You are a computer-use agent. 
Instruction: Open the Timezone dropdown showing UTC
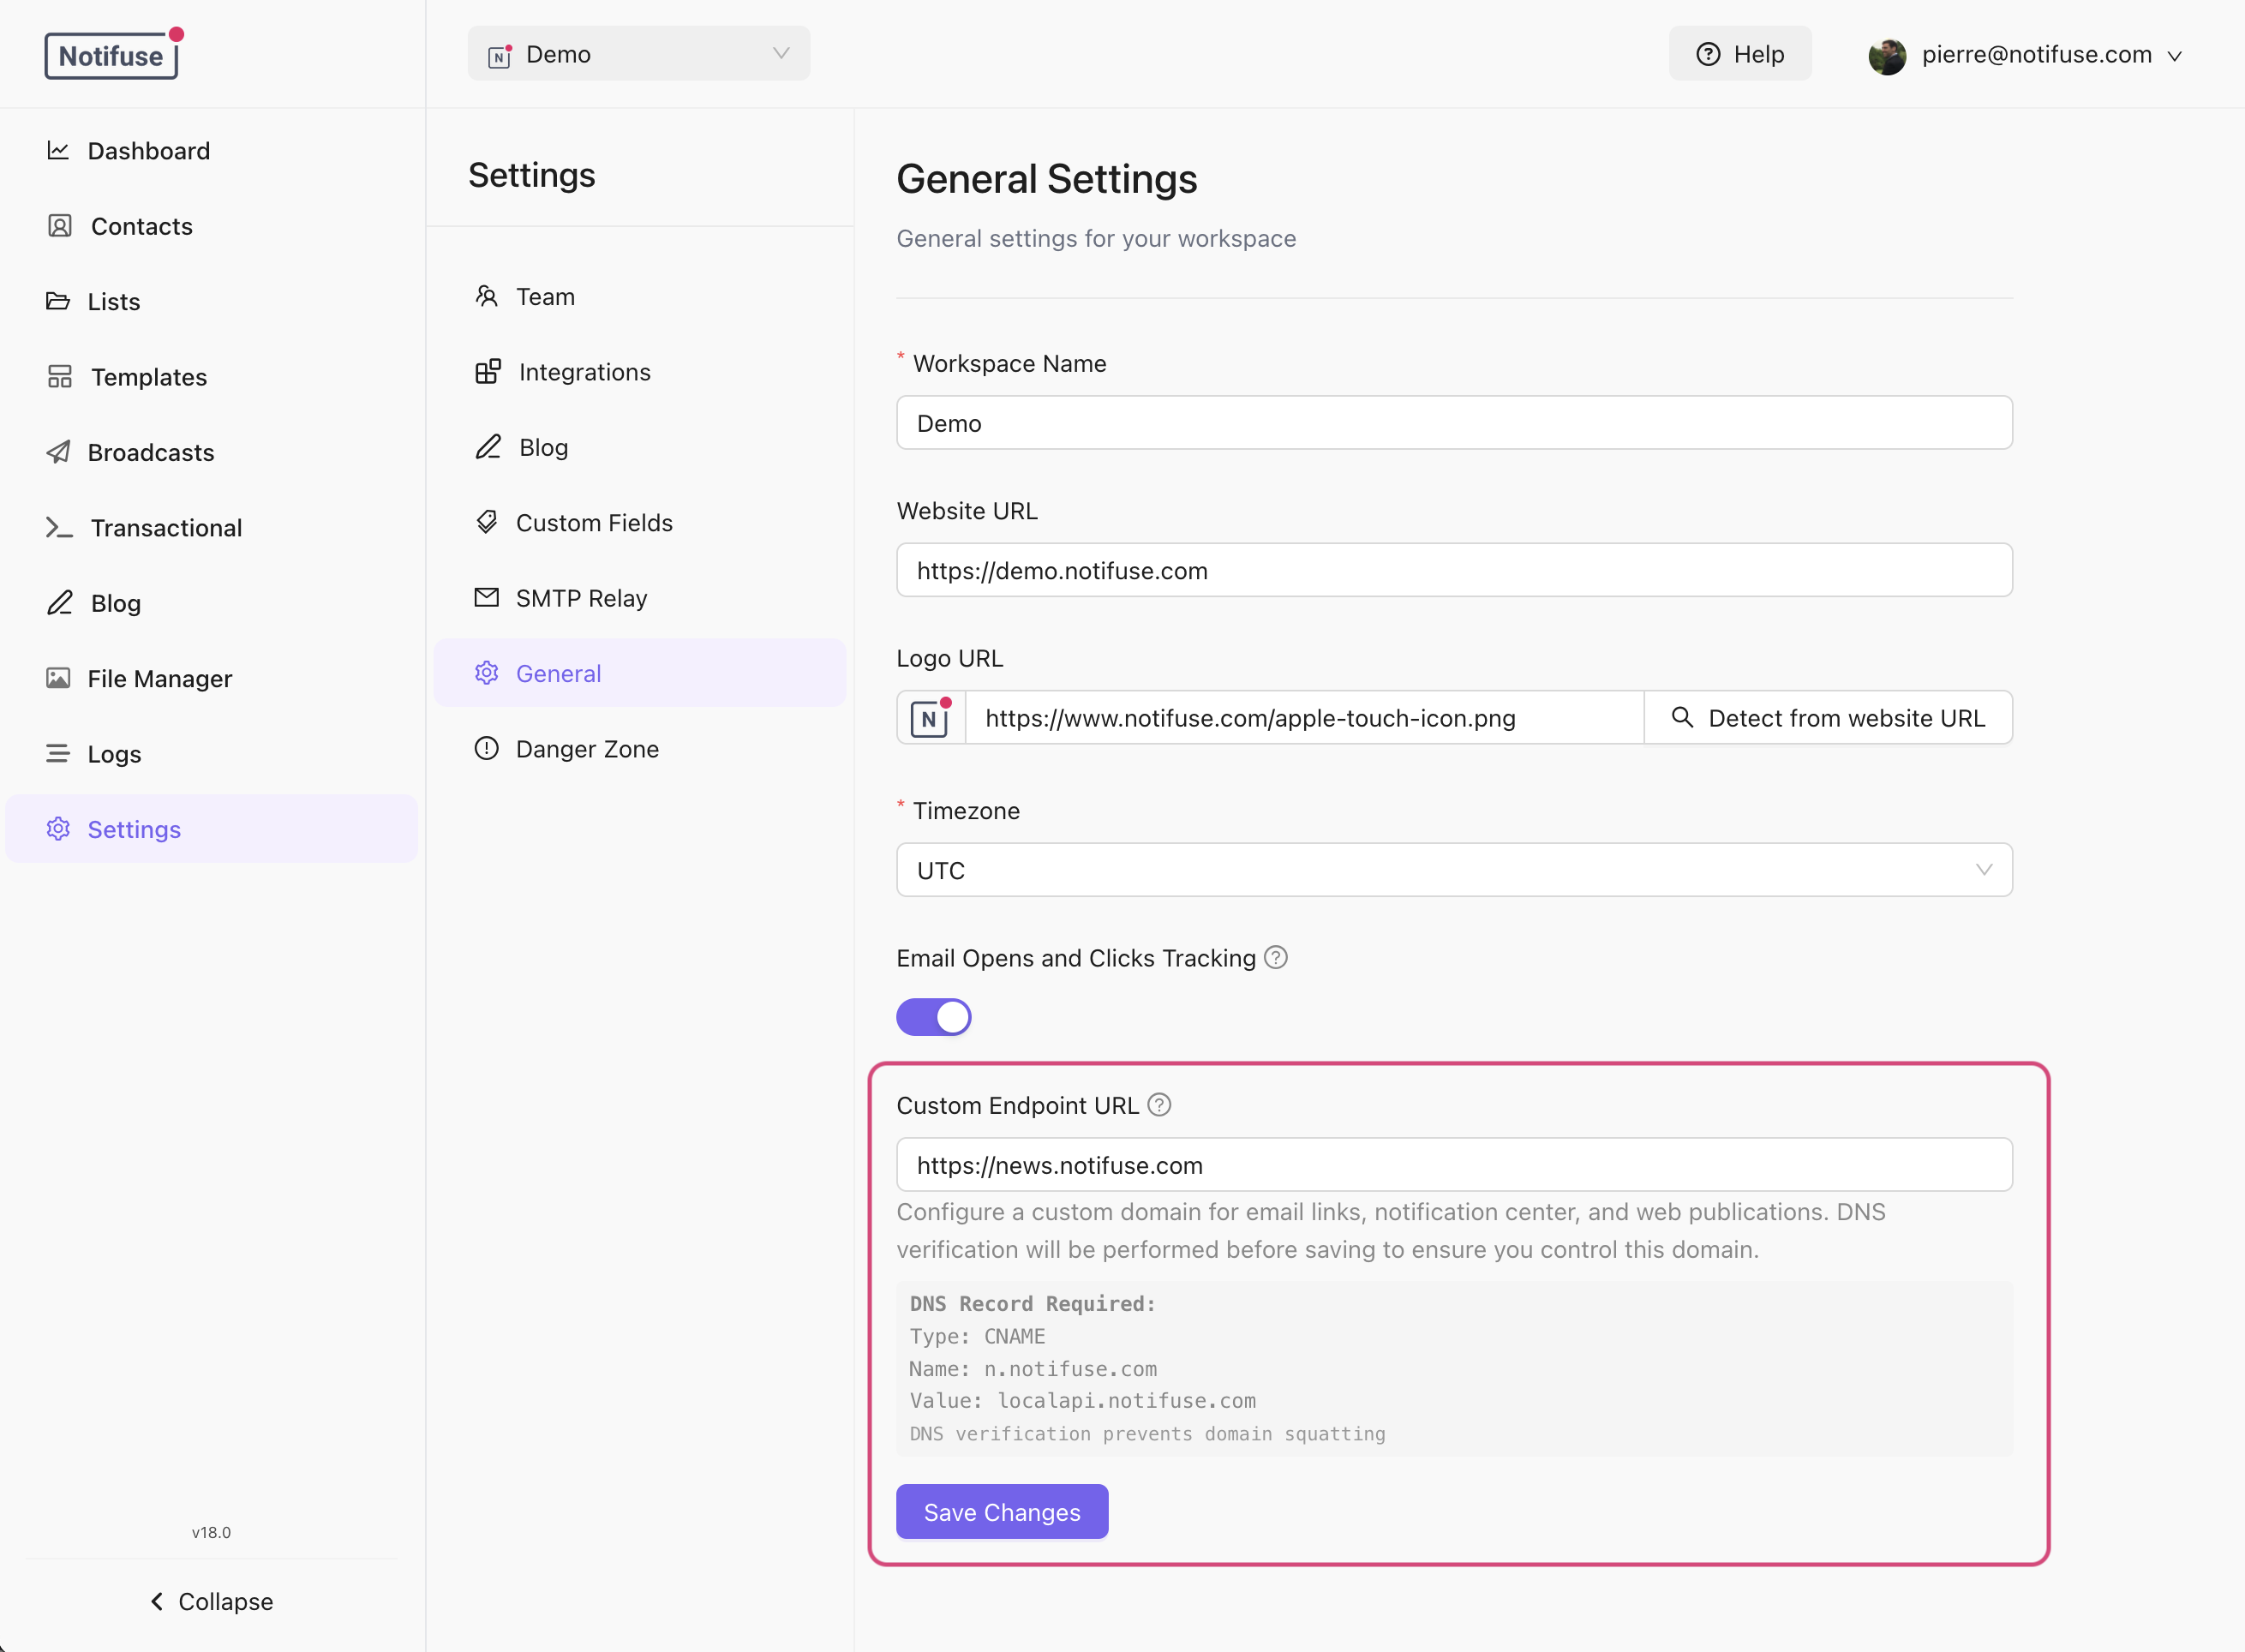click(x=1452, y=869)
